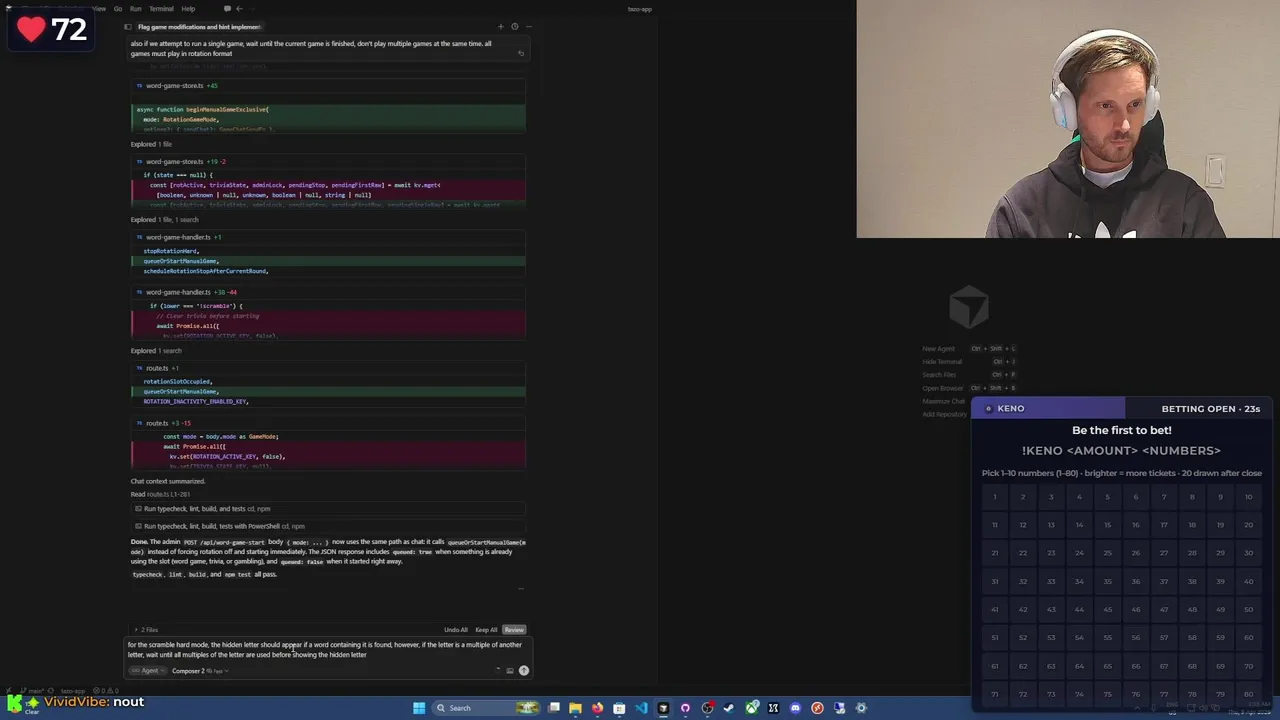Image resolution: width=1280 pixels, height=720 pixels.
Task: Open GitHub Desktop from the taskbar
Action: click(685, 708)
